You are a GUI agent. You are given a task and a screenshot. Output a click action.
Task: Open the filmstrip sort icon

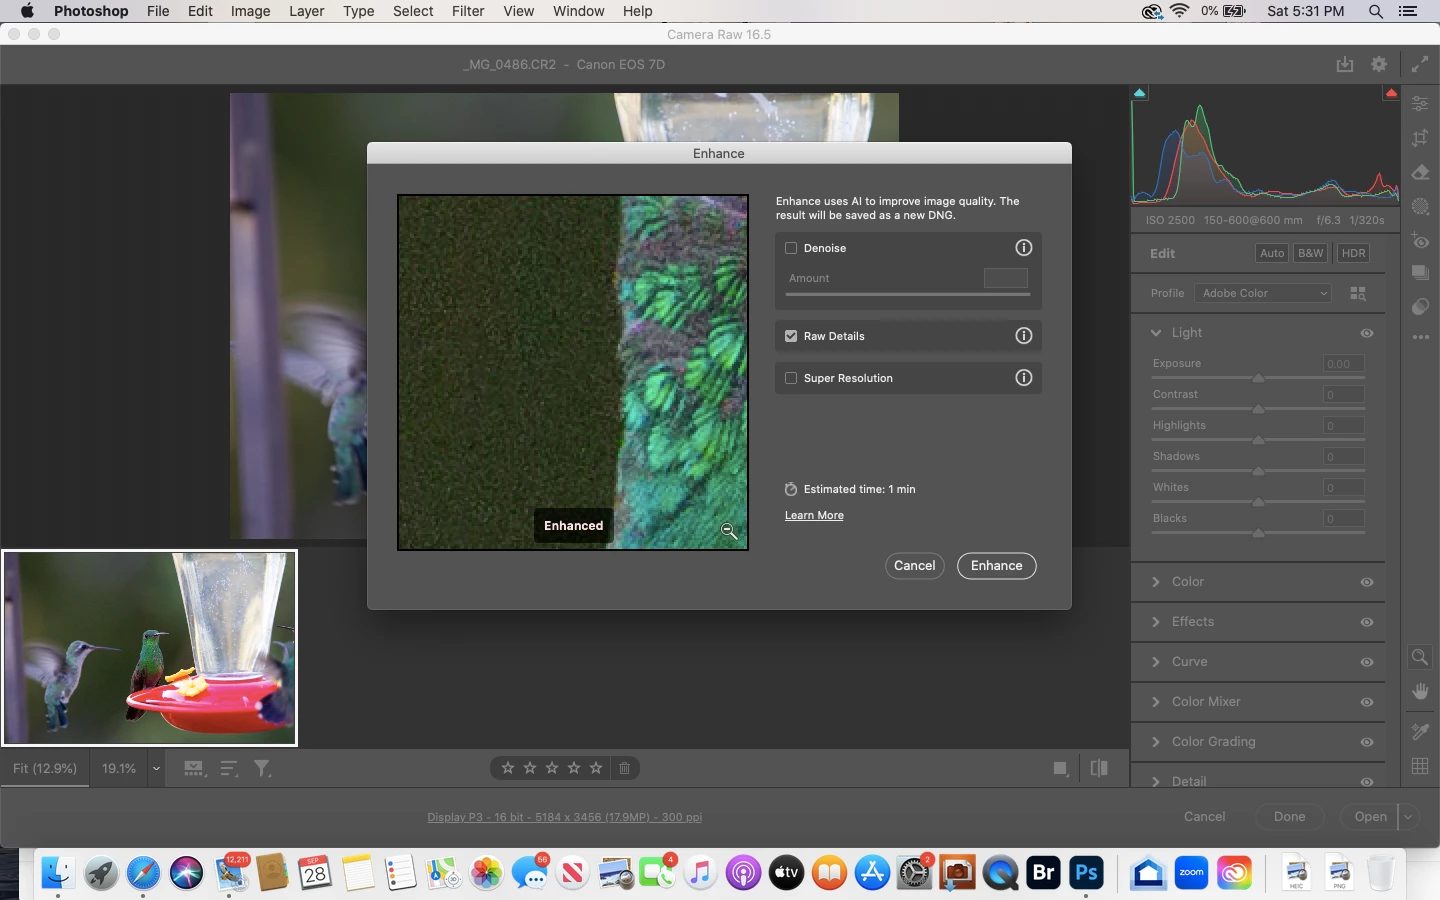click(229, 768)
